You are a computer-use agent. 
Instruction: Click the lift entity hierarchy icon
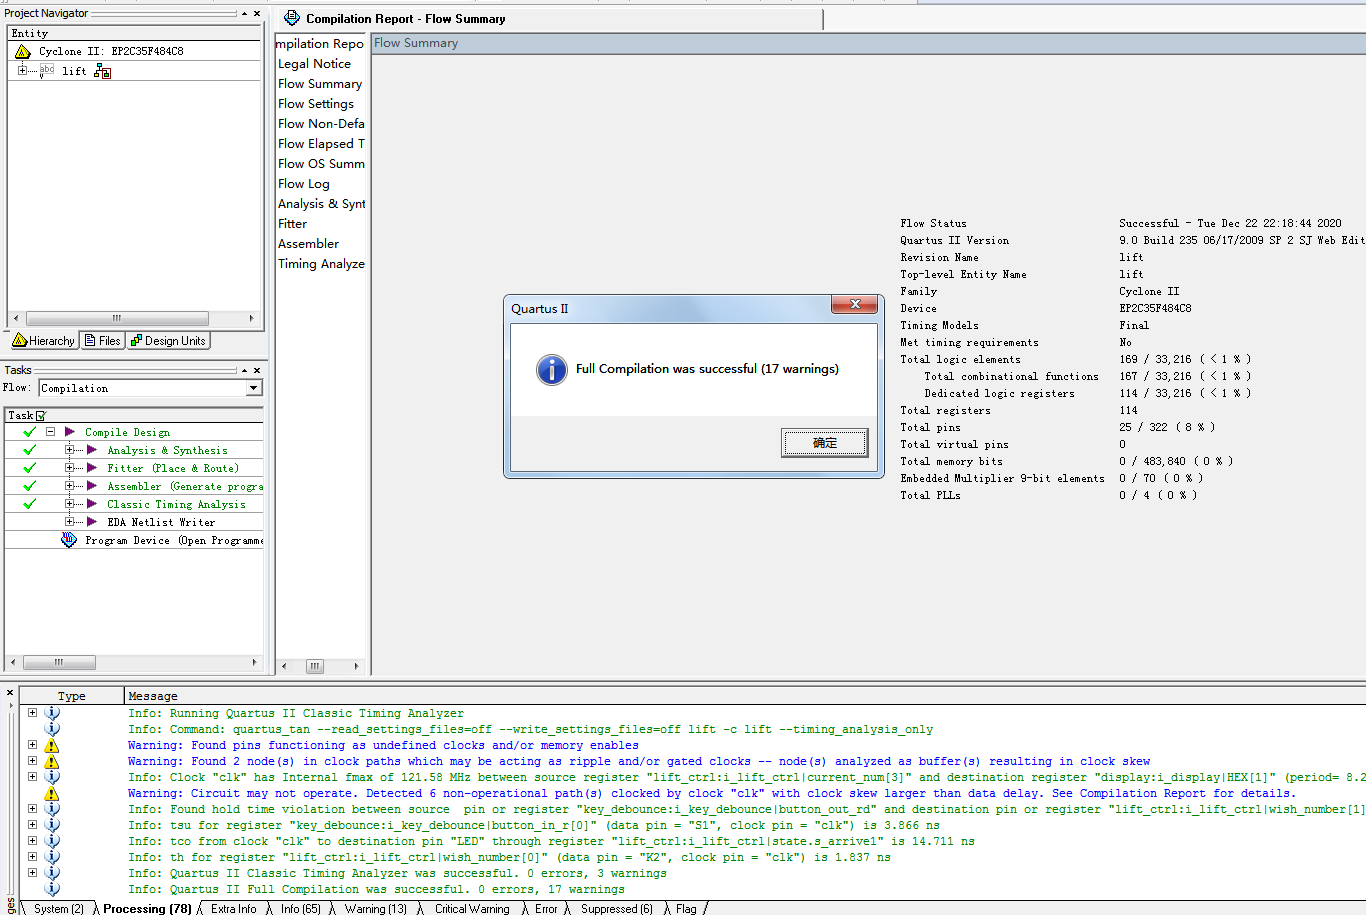[102, 71]
